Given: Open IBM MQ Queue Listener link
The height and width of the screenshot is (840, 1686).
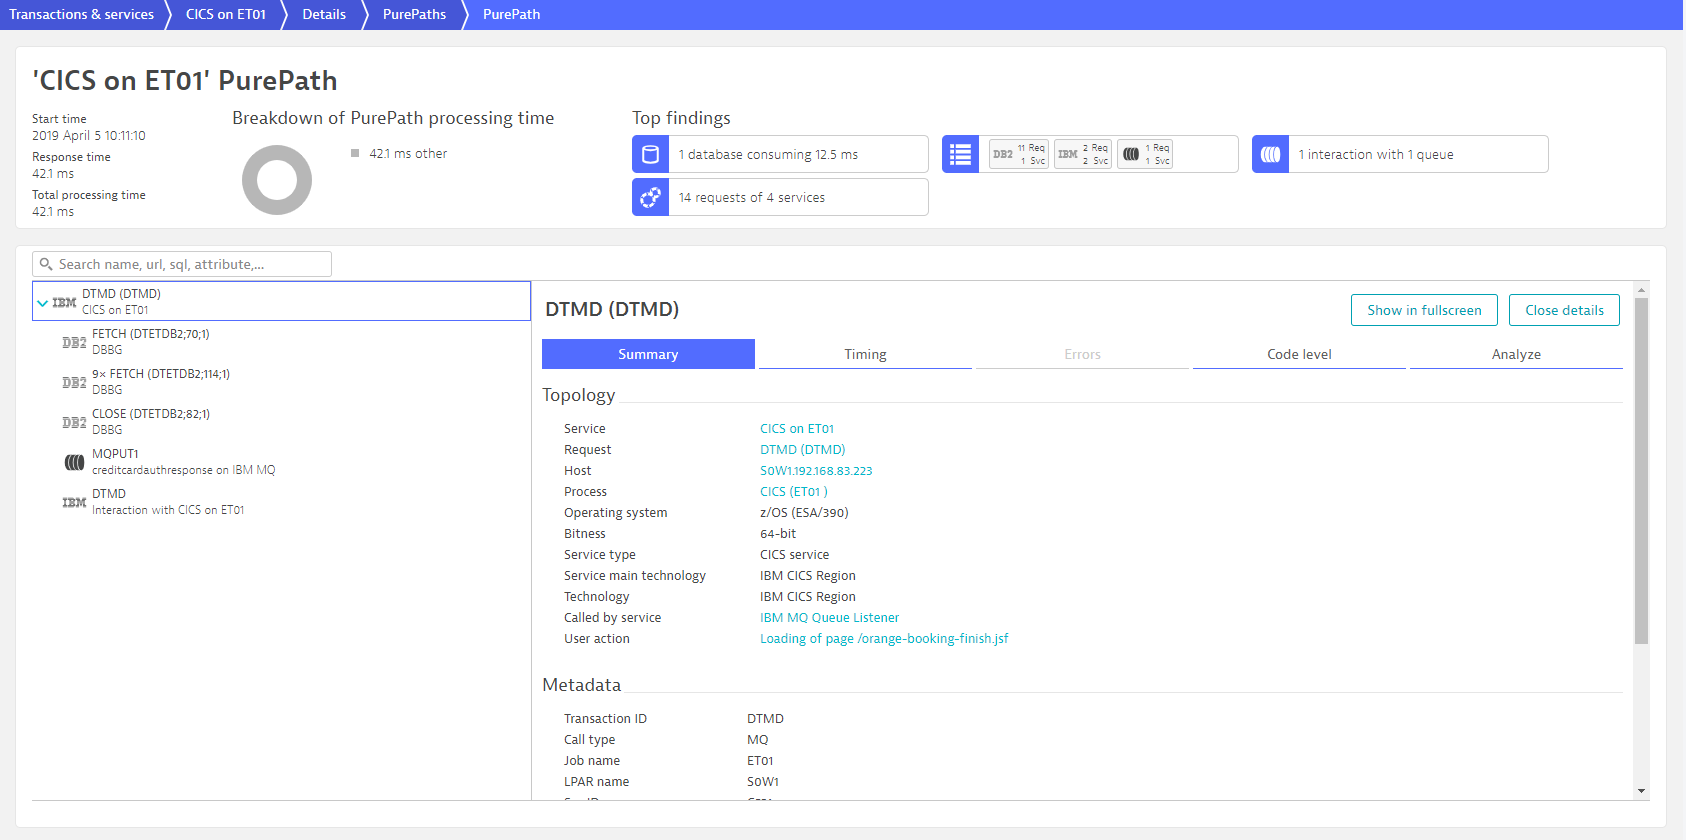Looking at the screenshot, I should coord(829,617).
